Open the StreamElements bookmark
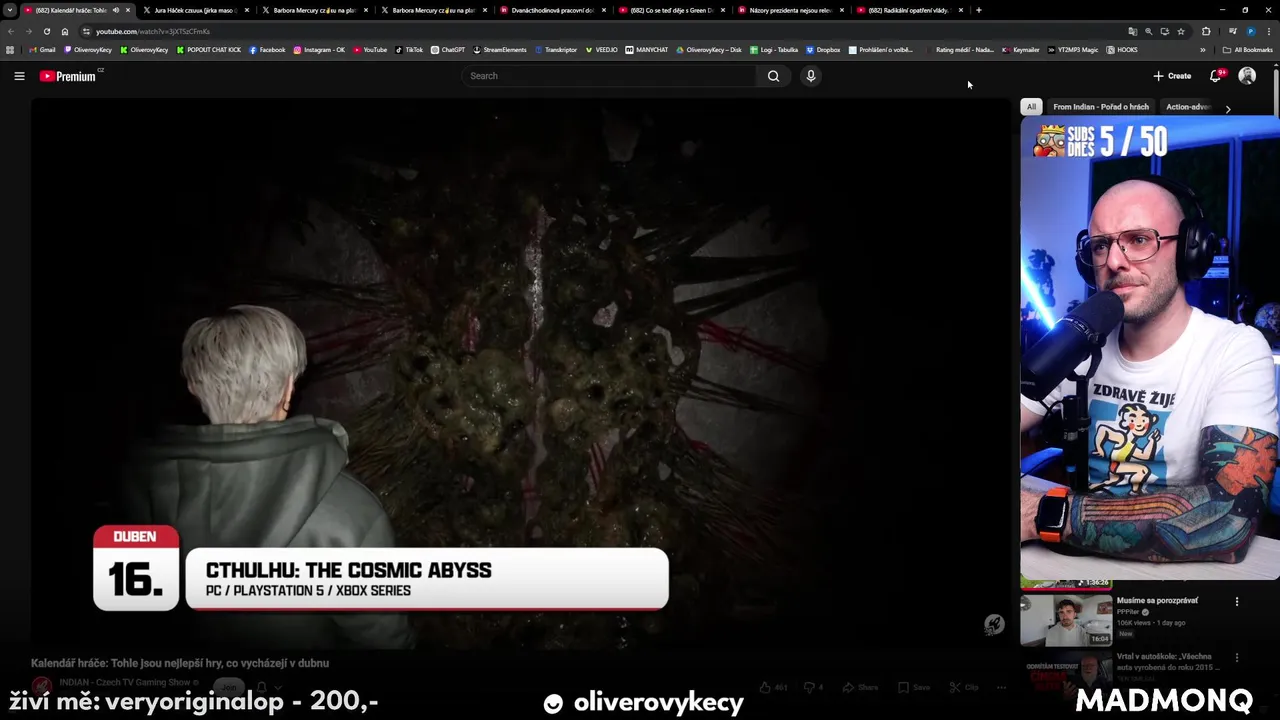 click(x=500, y=50)
